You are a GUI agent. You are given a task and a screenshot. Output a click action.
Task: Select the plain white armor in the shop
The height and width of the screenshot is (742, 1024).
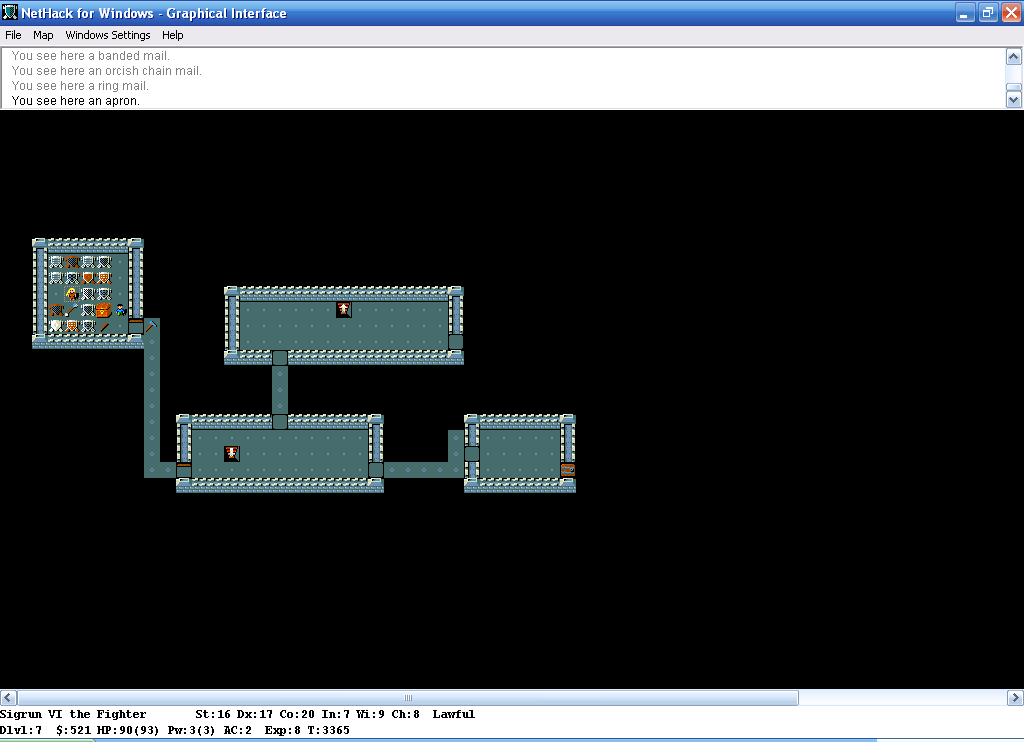(56, 325)
